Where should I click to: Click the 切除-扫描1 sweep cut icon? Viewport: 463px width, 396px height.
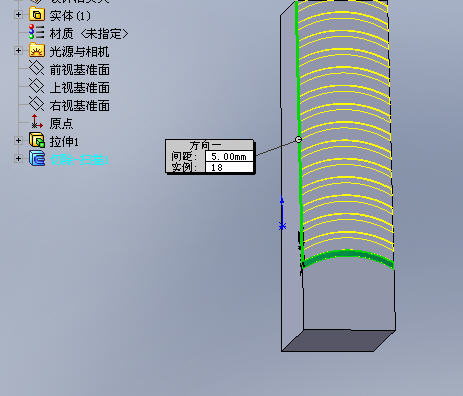(x=37, y=158)
